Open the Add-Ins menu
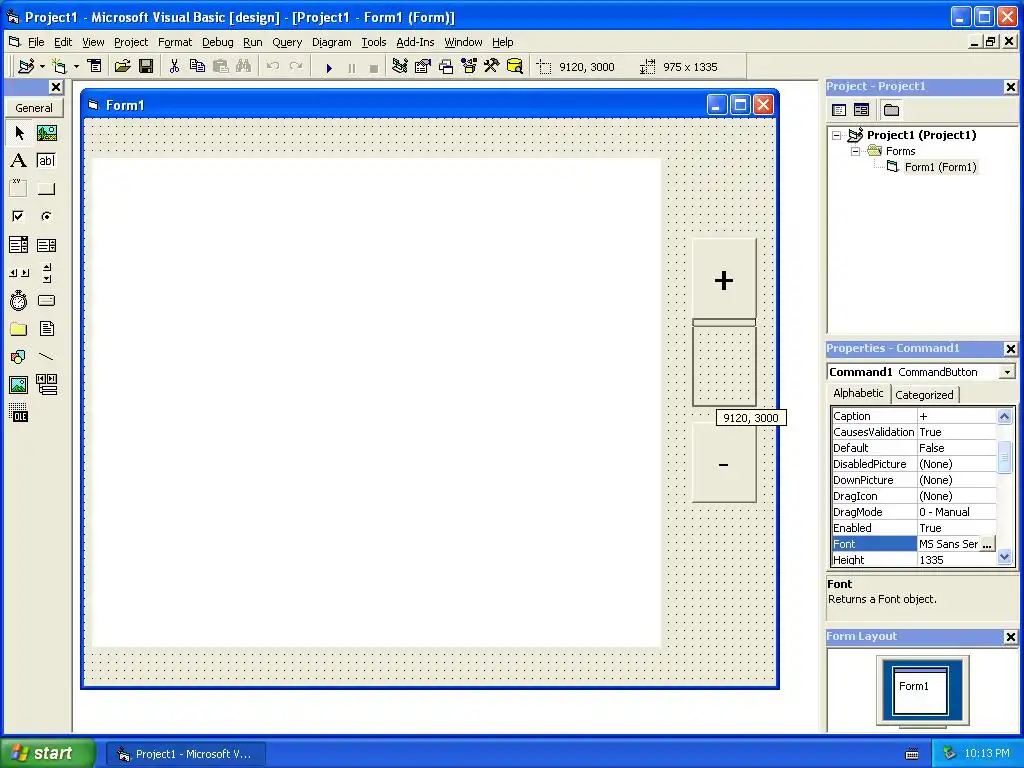 415,42
